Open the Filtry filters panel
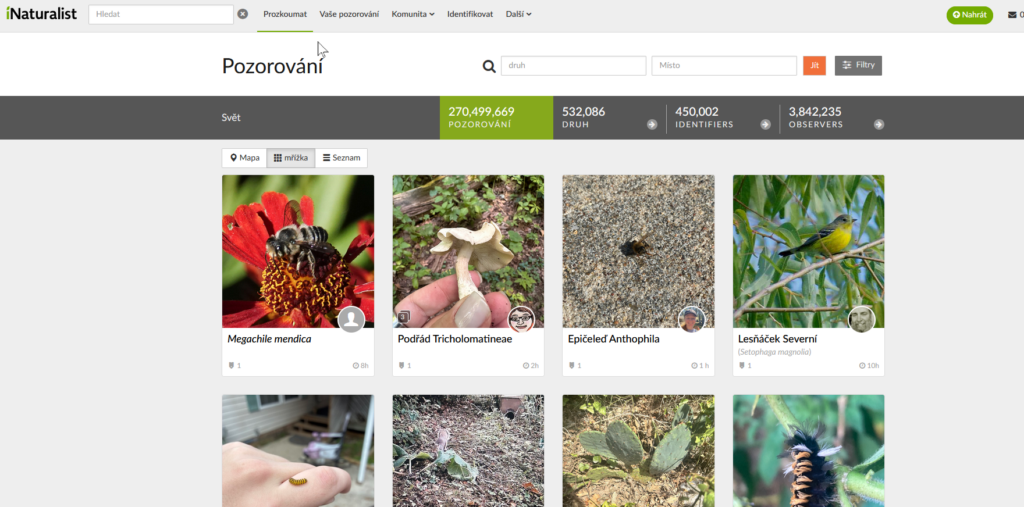 [858, 66]
